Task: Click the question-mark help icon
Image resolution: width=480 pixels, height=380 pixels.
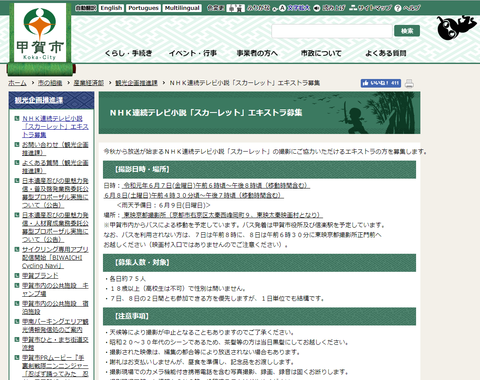Action: [398, 8]
